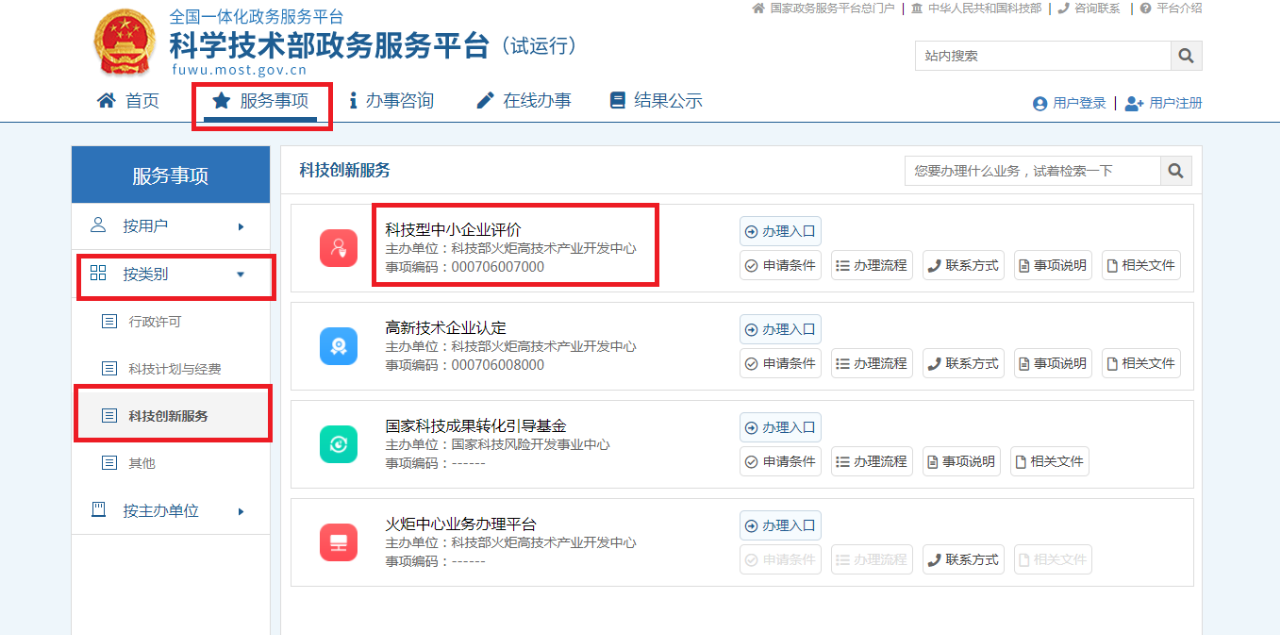Open the 结果公示 navigation tab
Image resolution: width=1280 pixels, height=635 pixels.
(x=656, y=100)
